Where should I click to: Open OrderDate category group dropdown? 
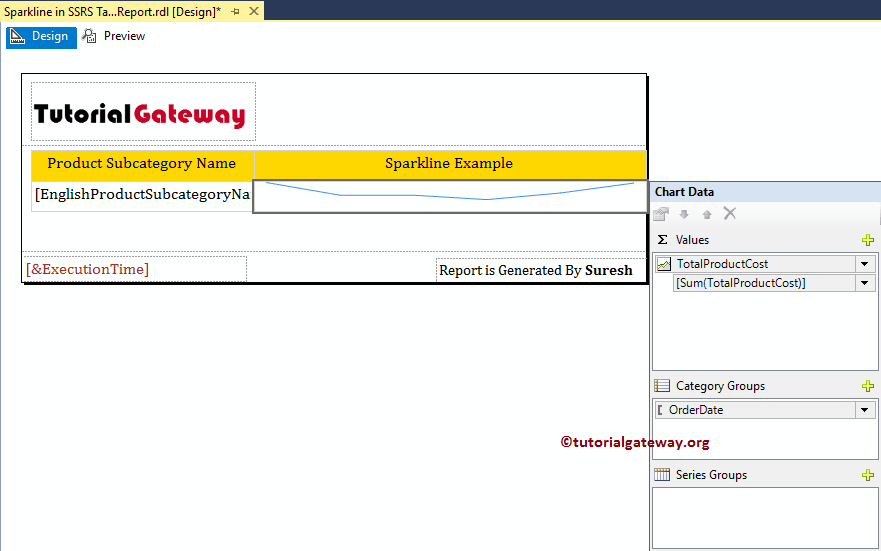865,410
